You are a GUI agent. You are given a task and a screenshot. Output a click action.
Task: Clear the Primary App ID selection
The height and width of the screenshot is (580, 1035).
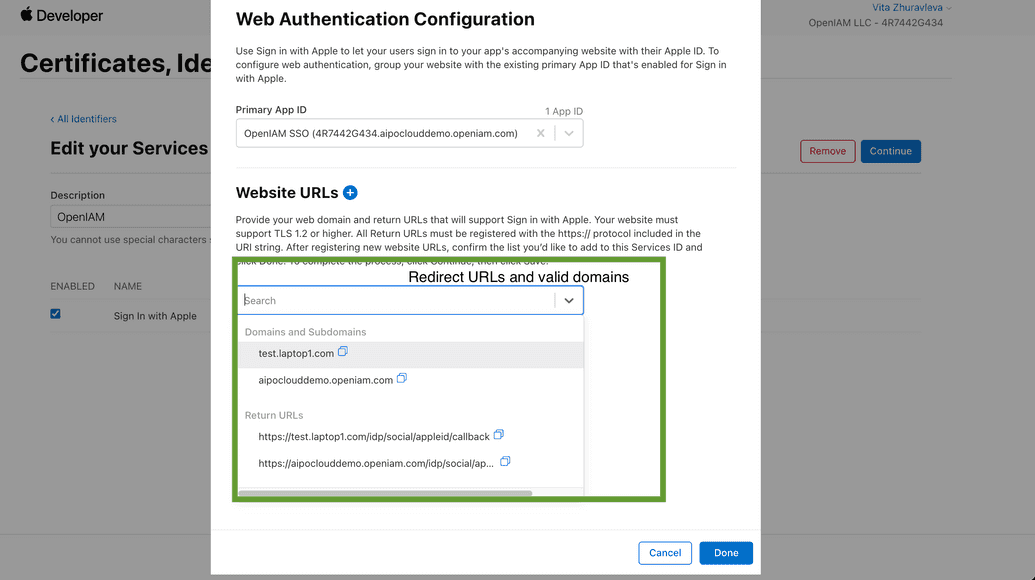tap(541, 133)
